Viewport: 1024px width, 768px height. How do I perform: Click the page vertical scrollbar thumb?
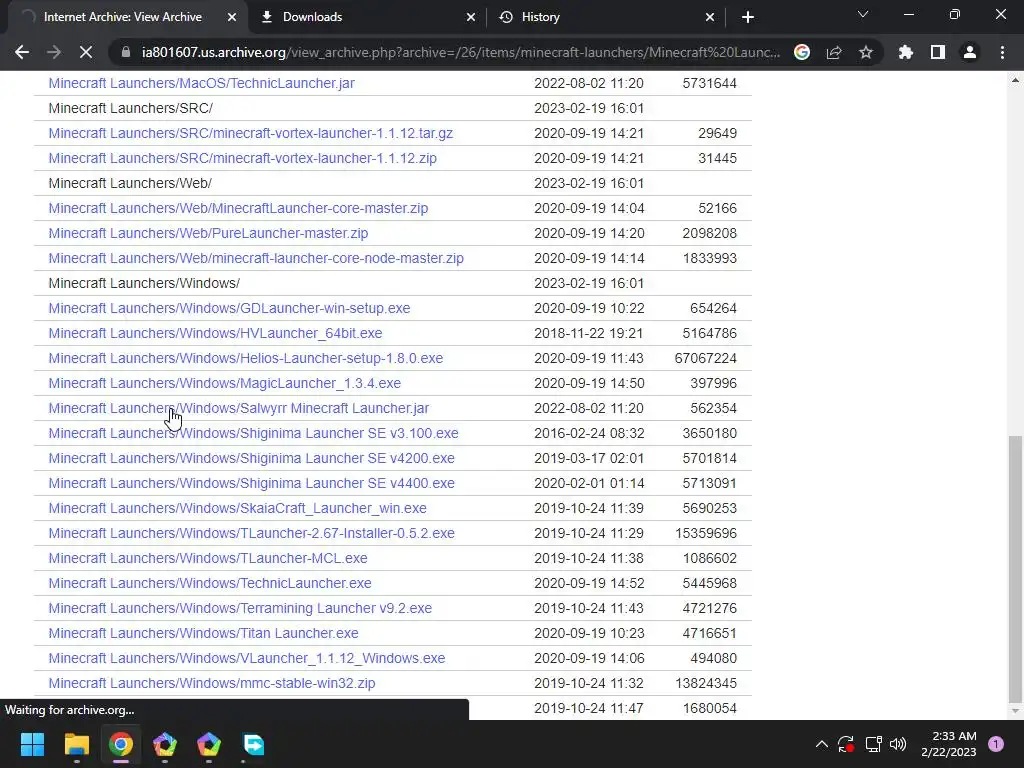point(1015,569)
